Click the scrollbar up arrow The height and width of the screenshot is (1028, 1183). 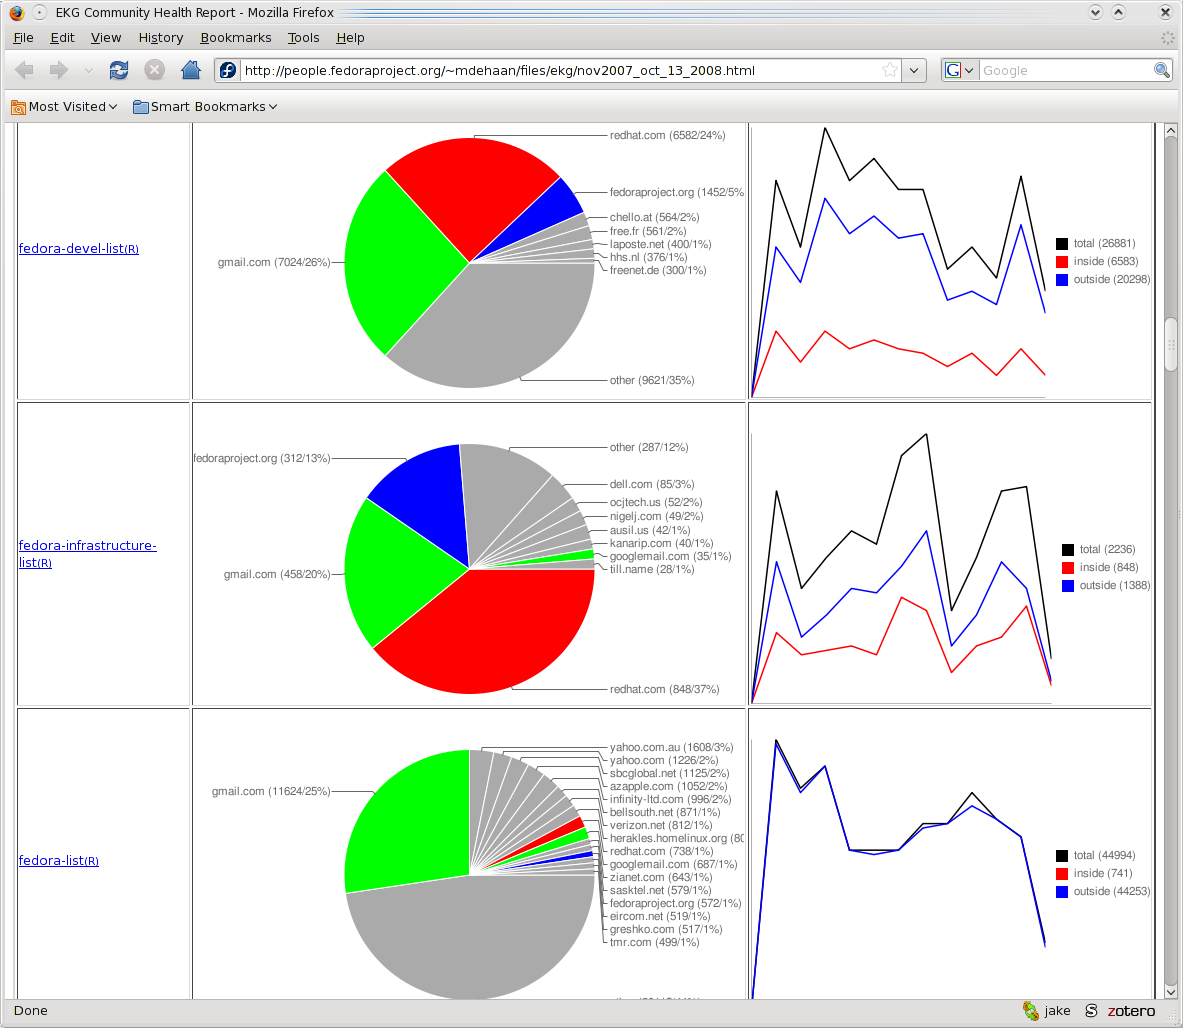point(1171,130)
